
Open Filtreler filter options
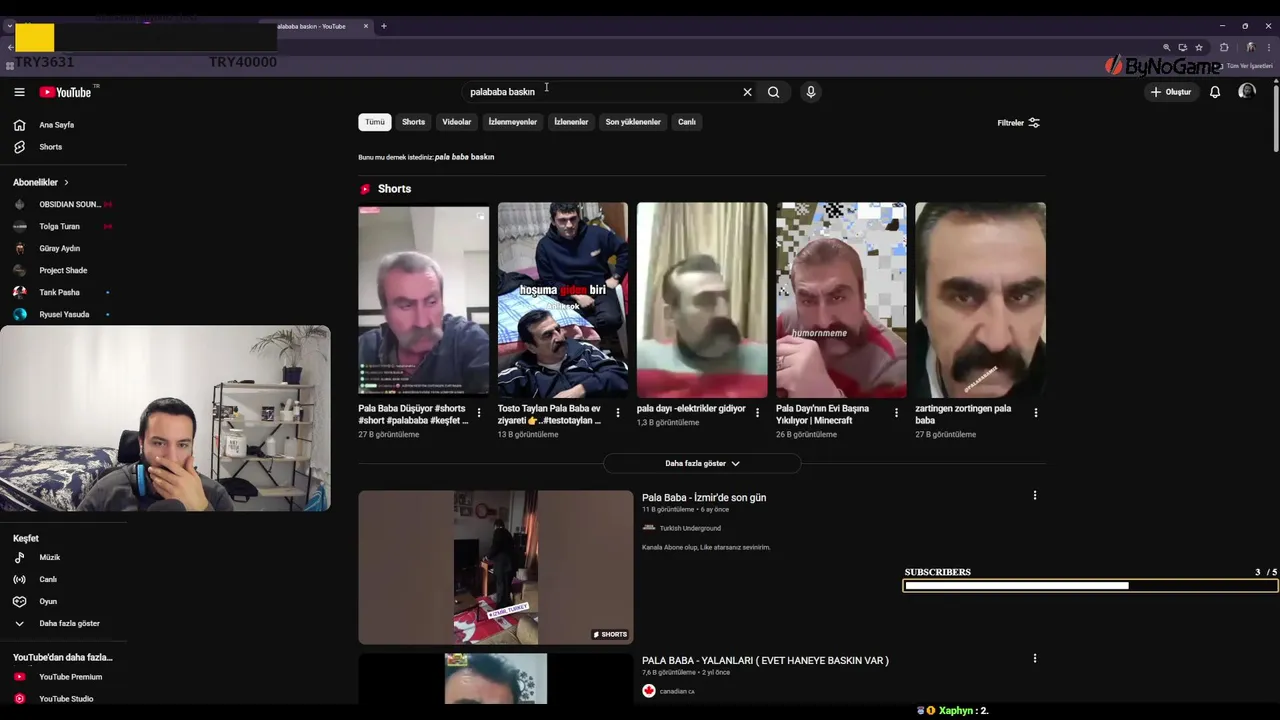[1018, 123]
